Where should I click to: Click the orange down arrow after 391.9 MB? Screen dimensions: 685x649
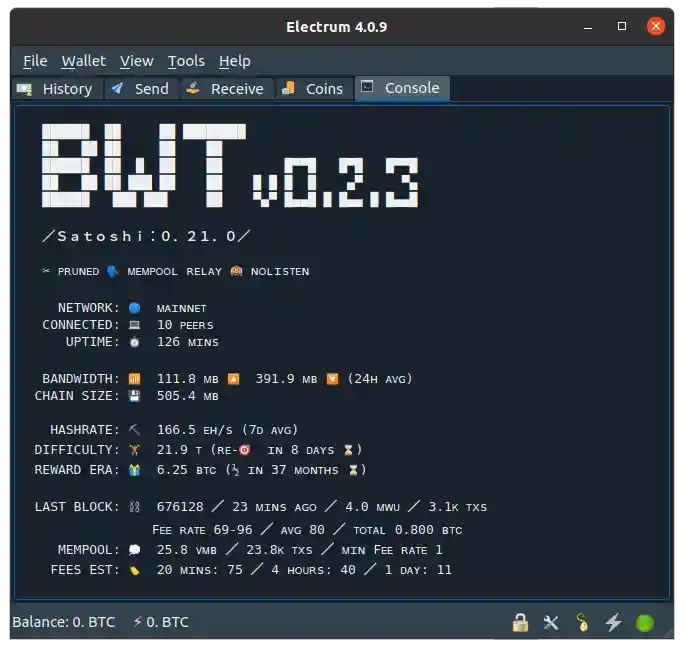pyautogui.click(x=332, y=379)
